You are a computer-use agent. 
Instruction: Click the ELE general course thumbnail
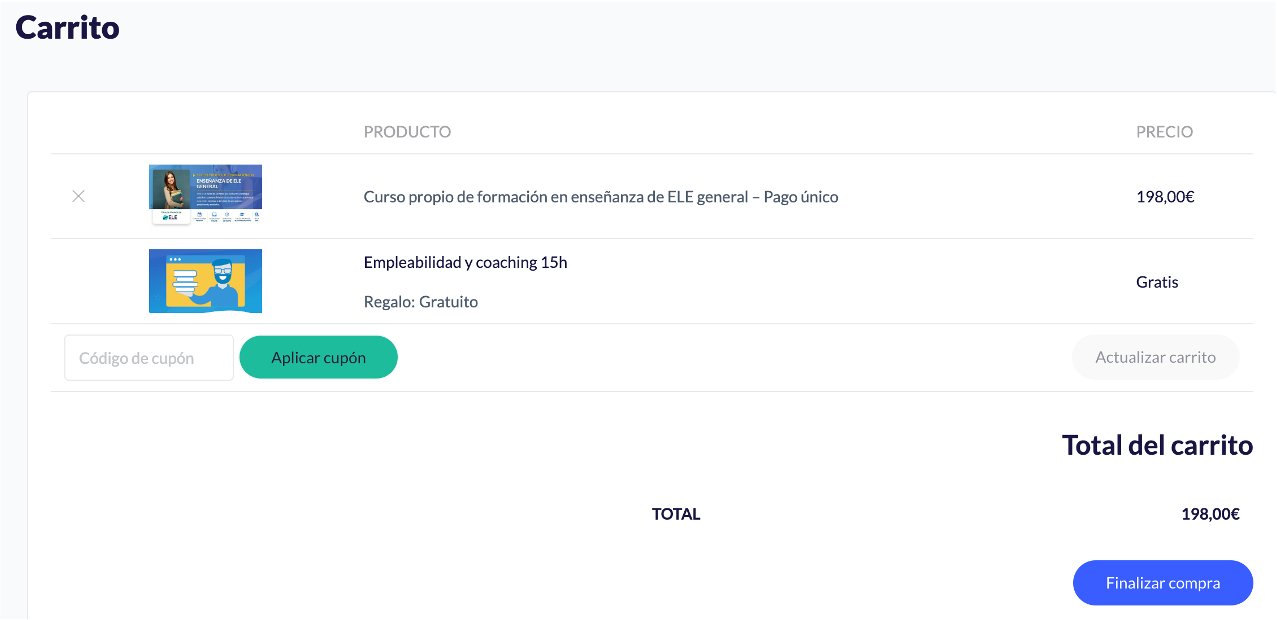(205, 194)
